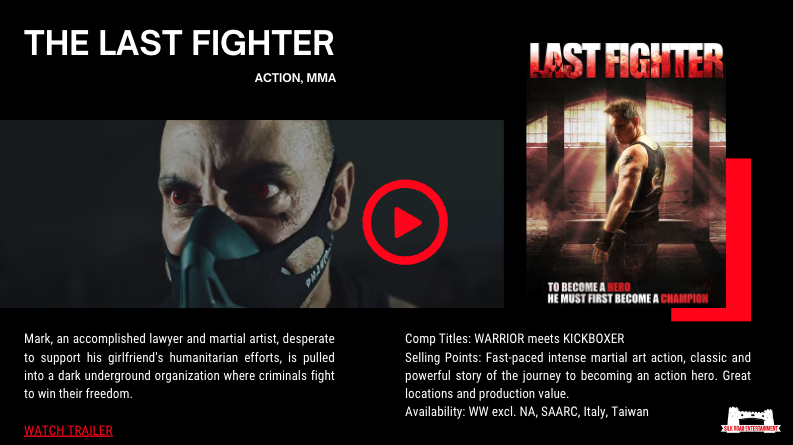Open the WATCH TRAILER link
793x445 pixels.
tap(68, 431)
